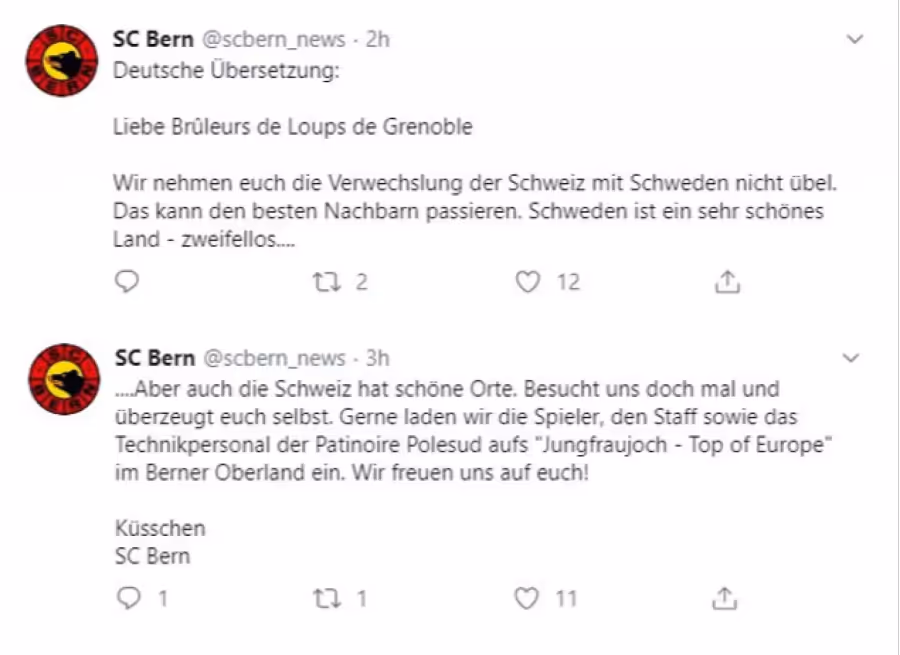Like the tweet with 12 likes
Screen dimensions: 900x655
(x=527, y=282)
